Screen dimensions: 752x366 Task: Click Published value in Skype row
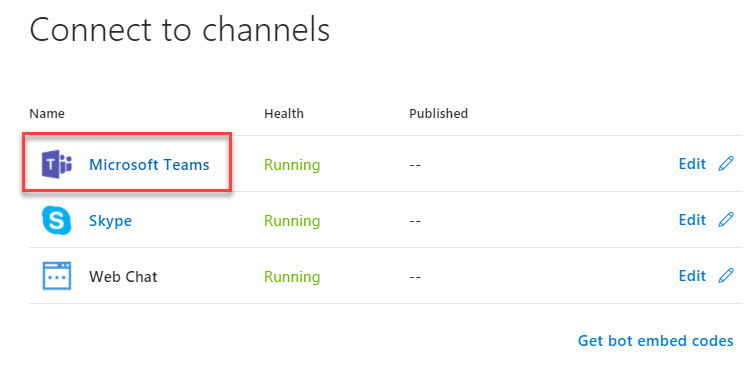tap(415, 221)
